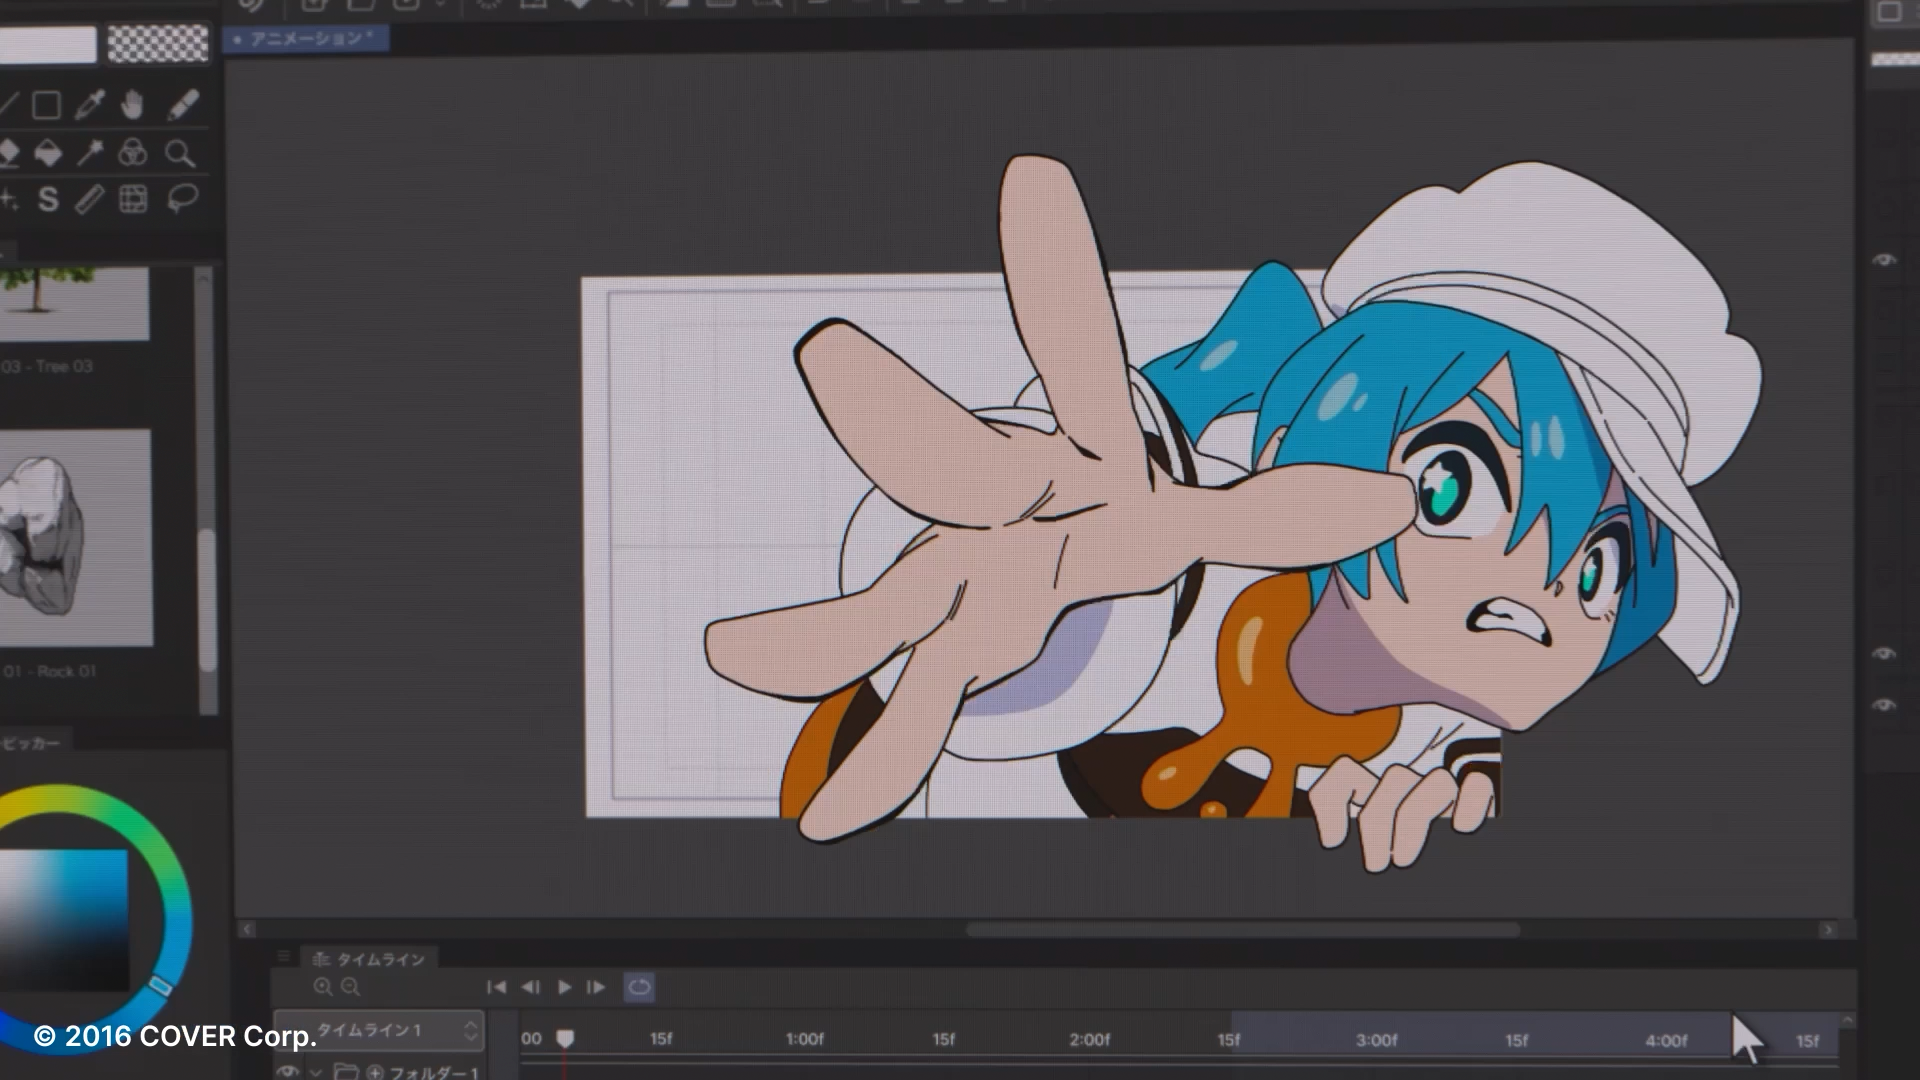Open the timeline panel hamburger menu
The width and height of the screenshot is (1920, 1080).
(x=284, y=957)
